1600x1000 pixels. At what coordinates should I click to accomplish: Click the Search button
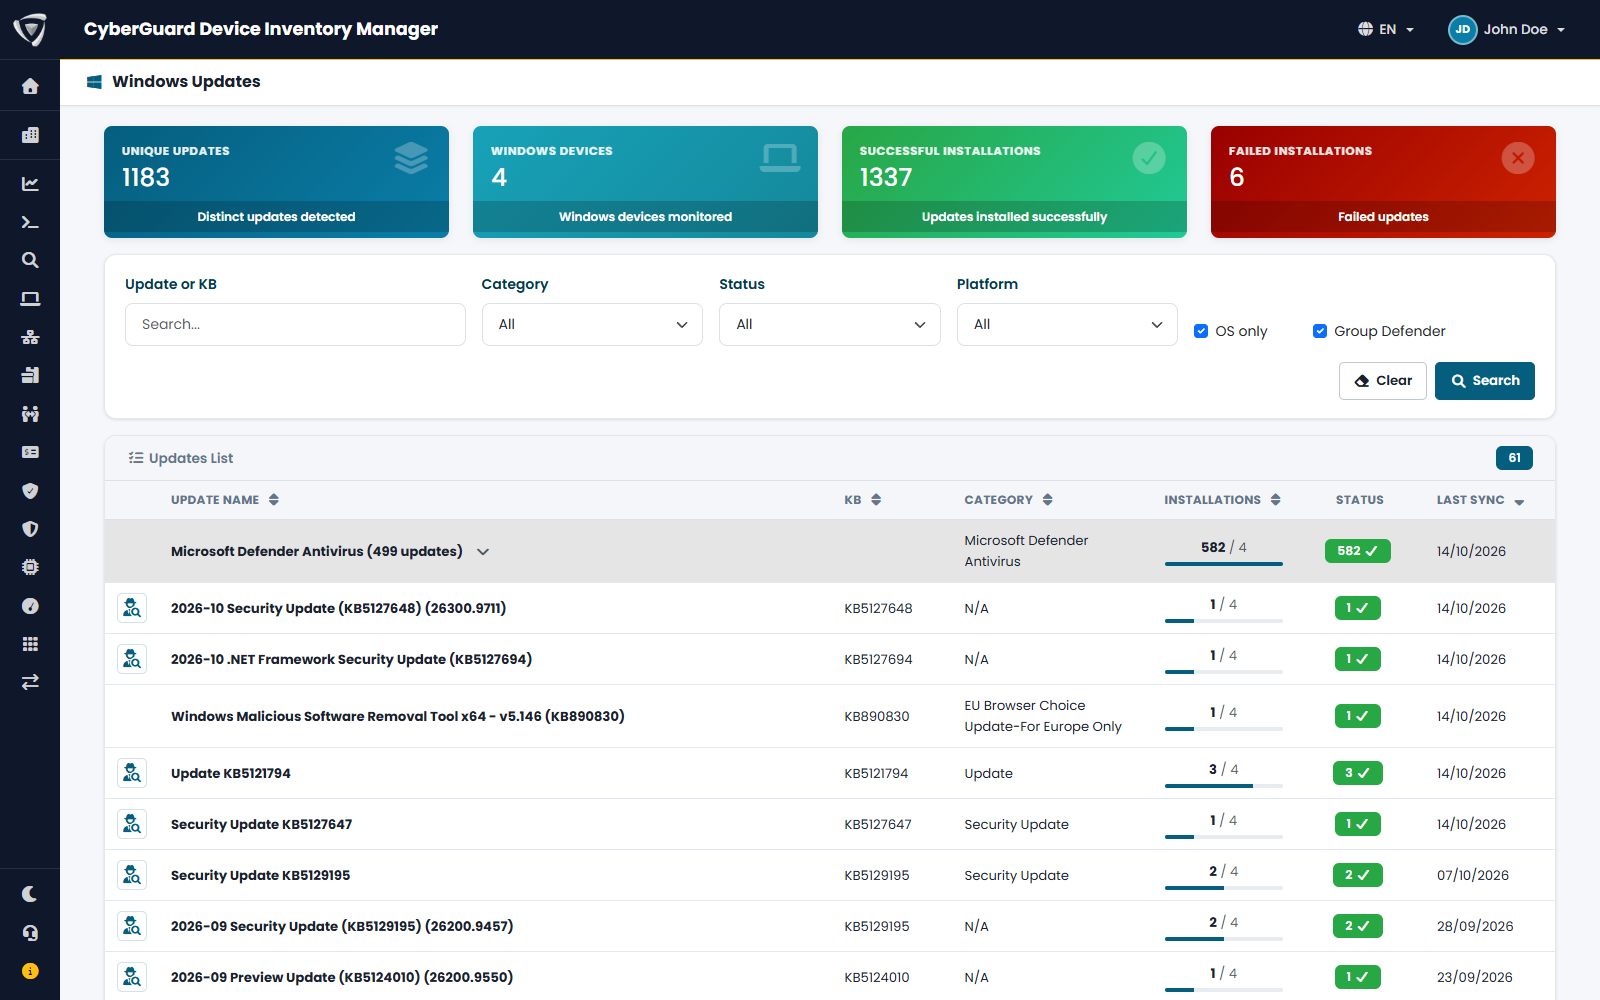(x=1485, y=381)
